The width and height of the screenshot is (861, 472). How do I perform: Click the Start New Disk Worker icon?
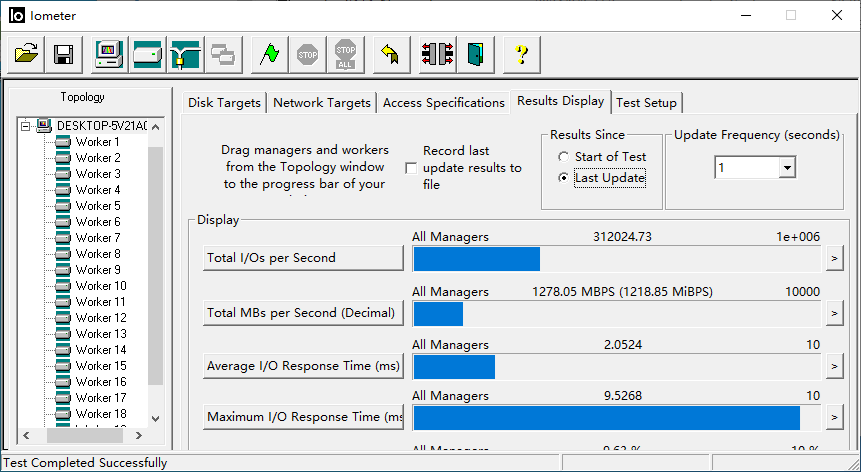click(x=147, y=54)
